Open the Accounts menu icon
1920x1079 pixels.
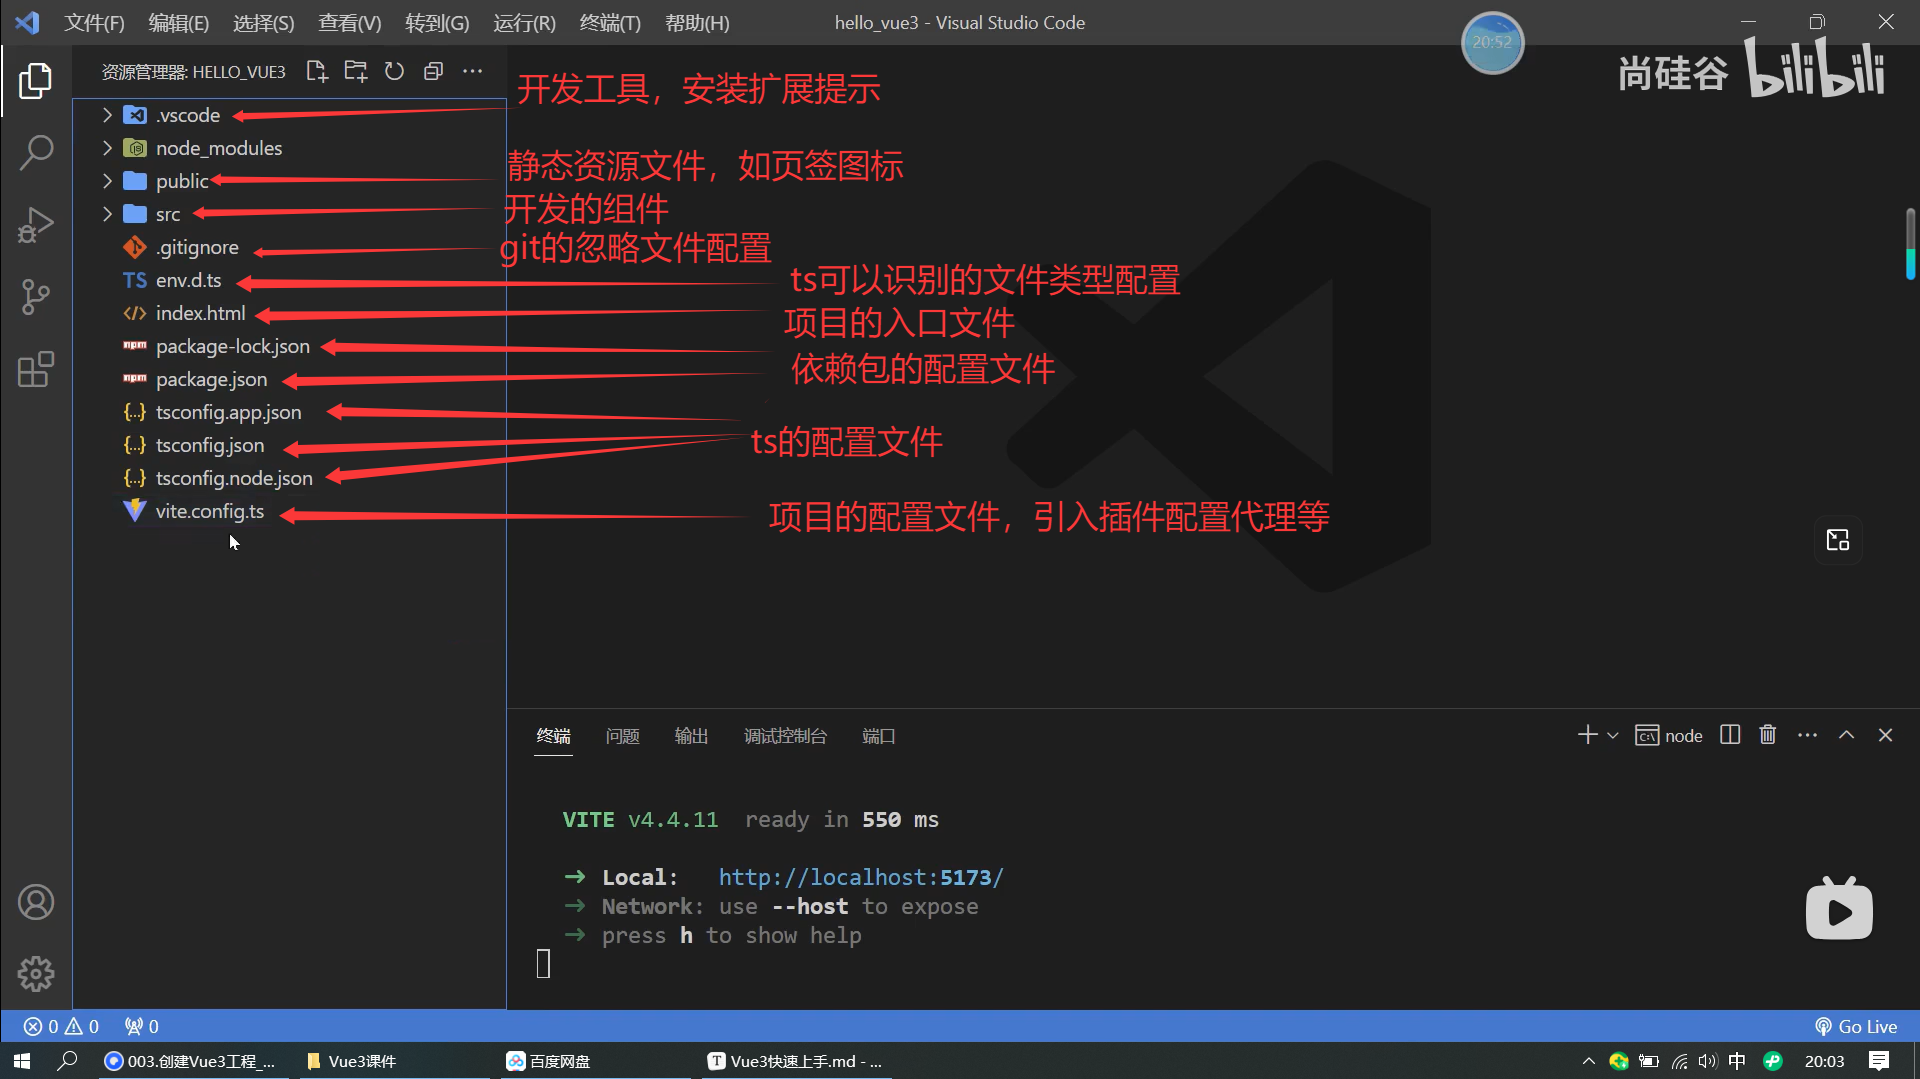pos(36,902)
